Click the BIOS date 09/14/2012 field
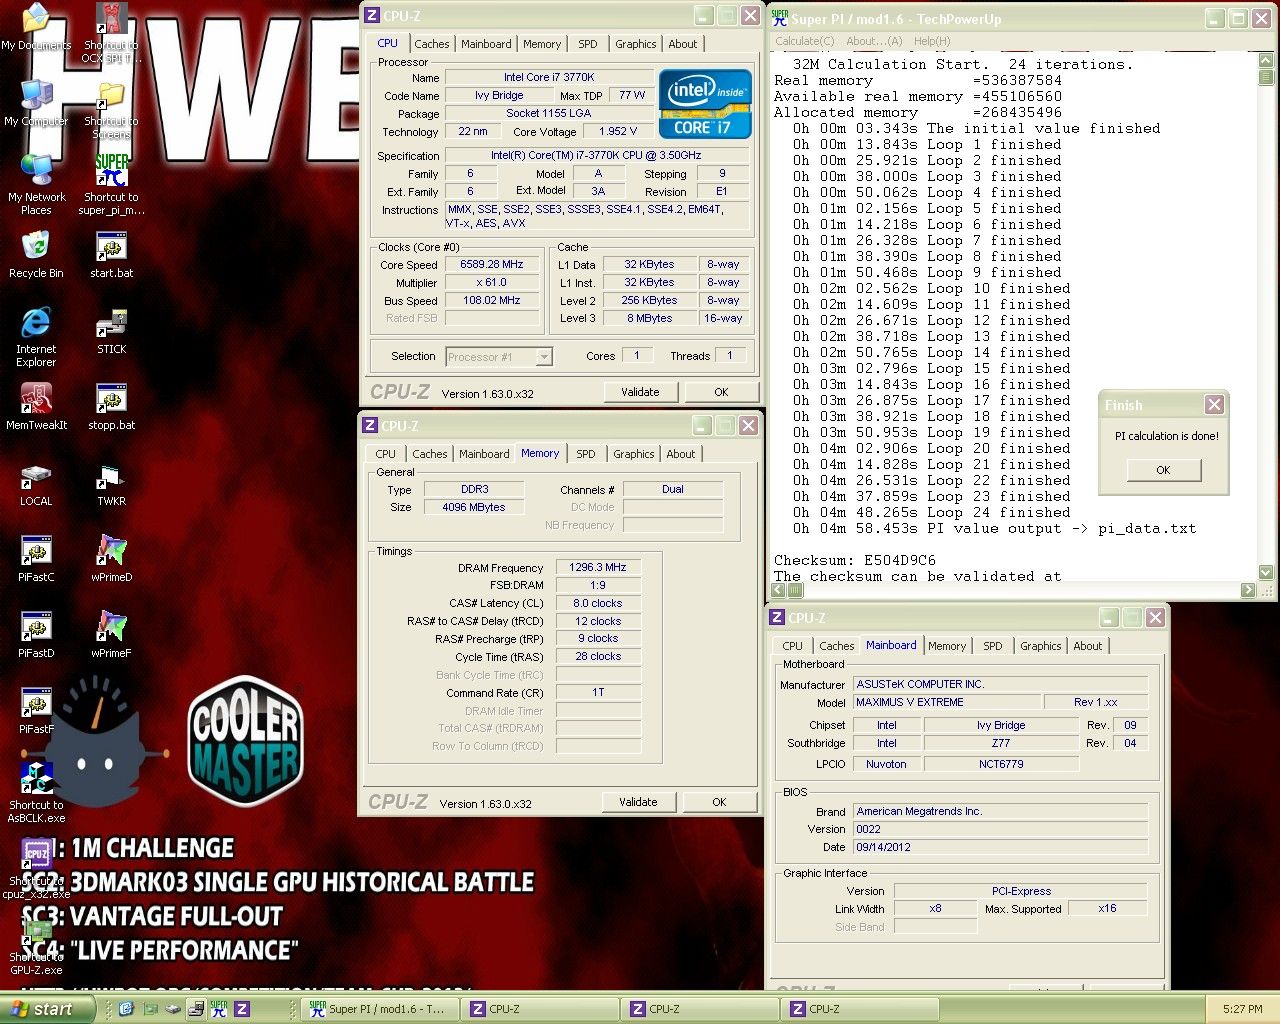1280x1024 pixels. click(x=1001, y=847)
